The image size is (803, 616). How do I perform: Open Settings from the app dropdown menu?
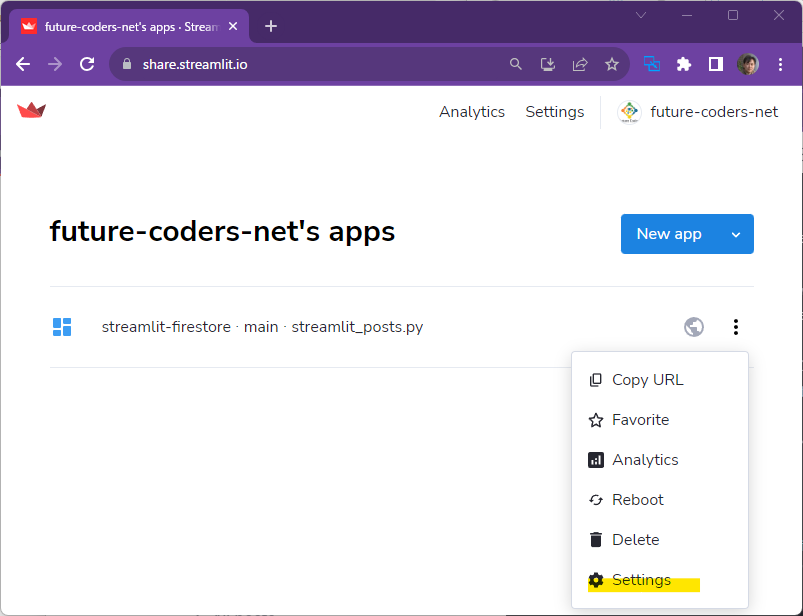tap(660, 580)
